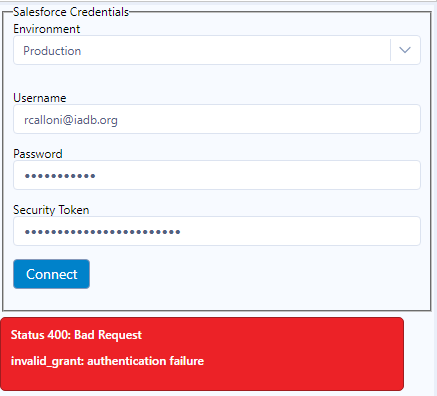Click the Security Token label

51,210
